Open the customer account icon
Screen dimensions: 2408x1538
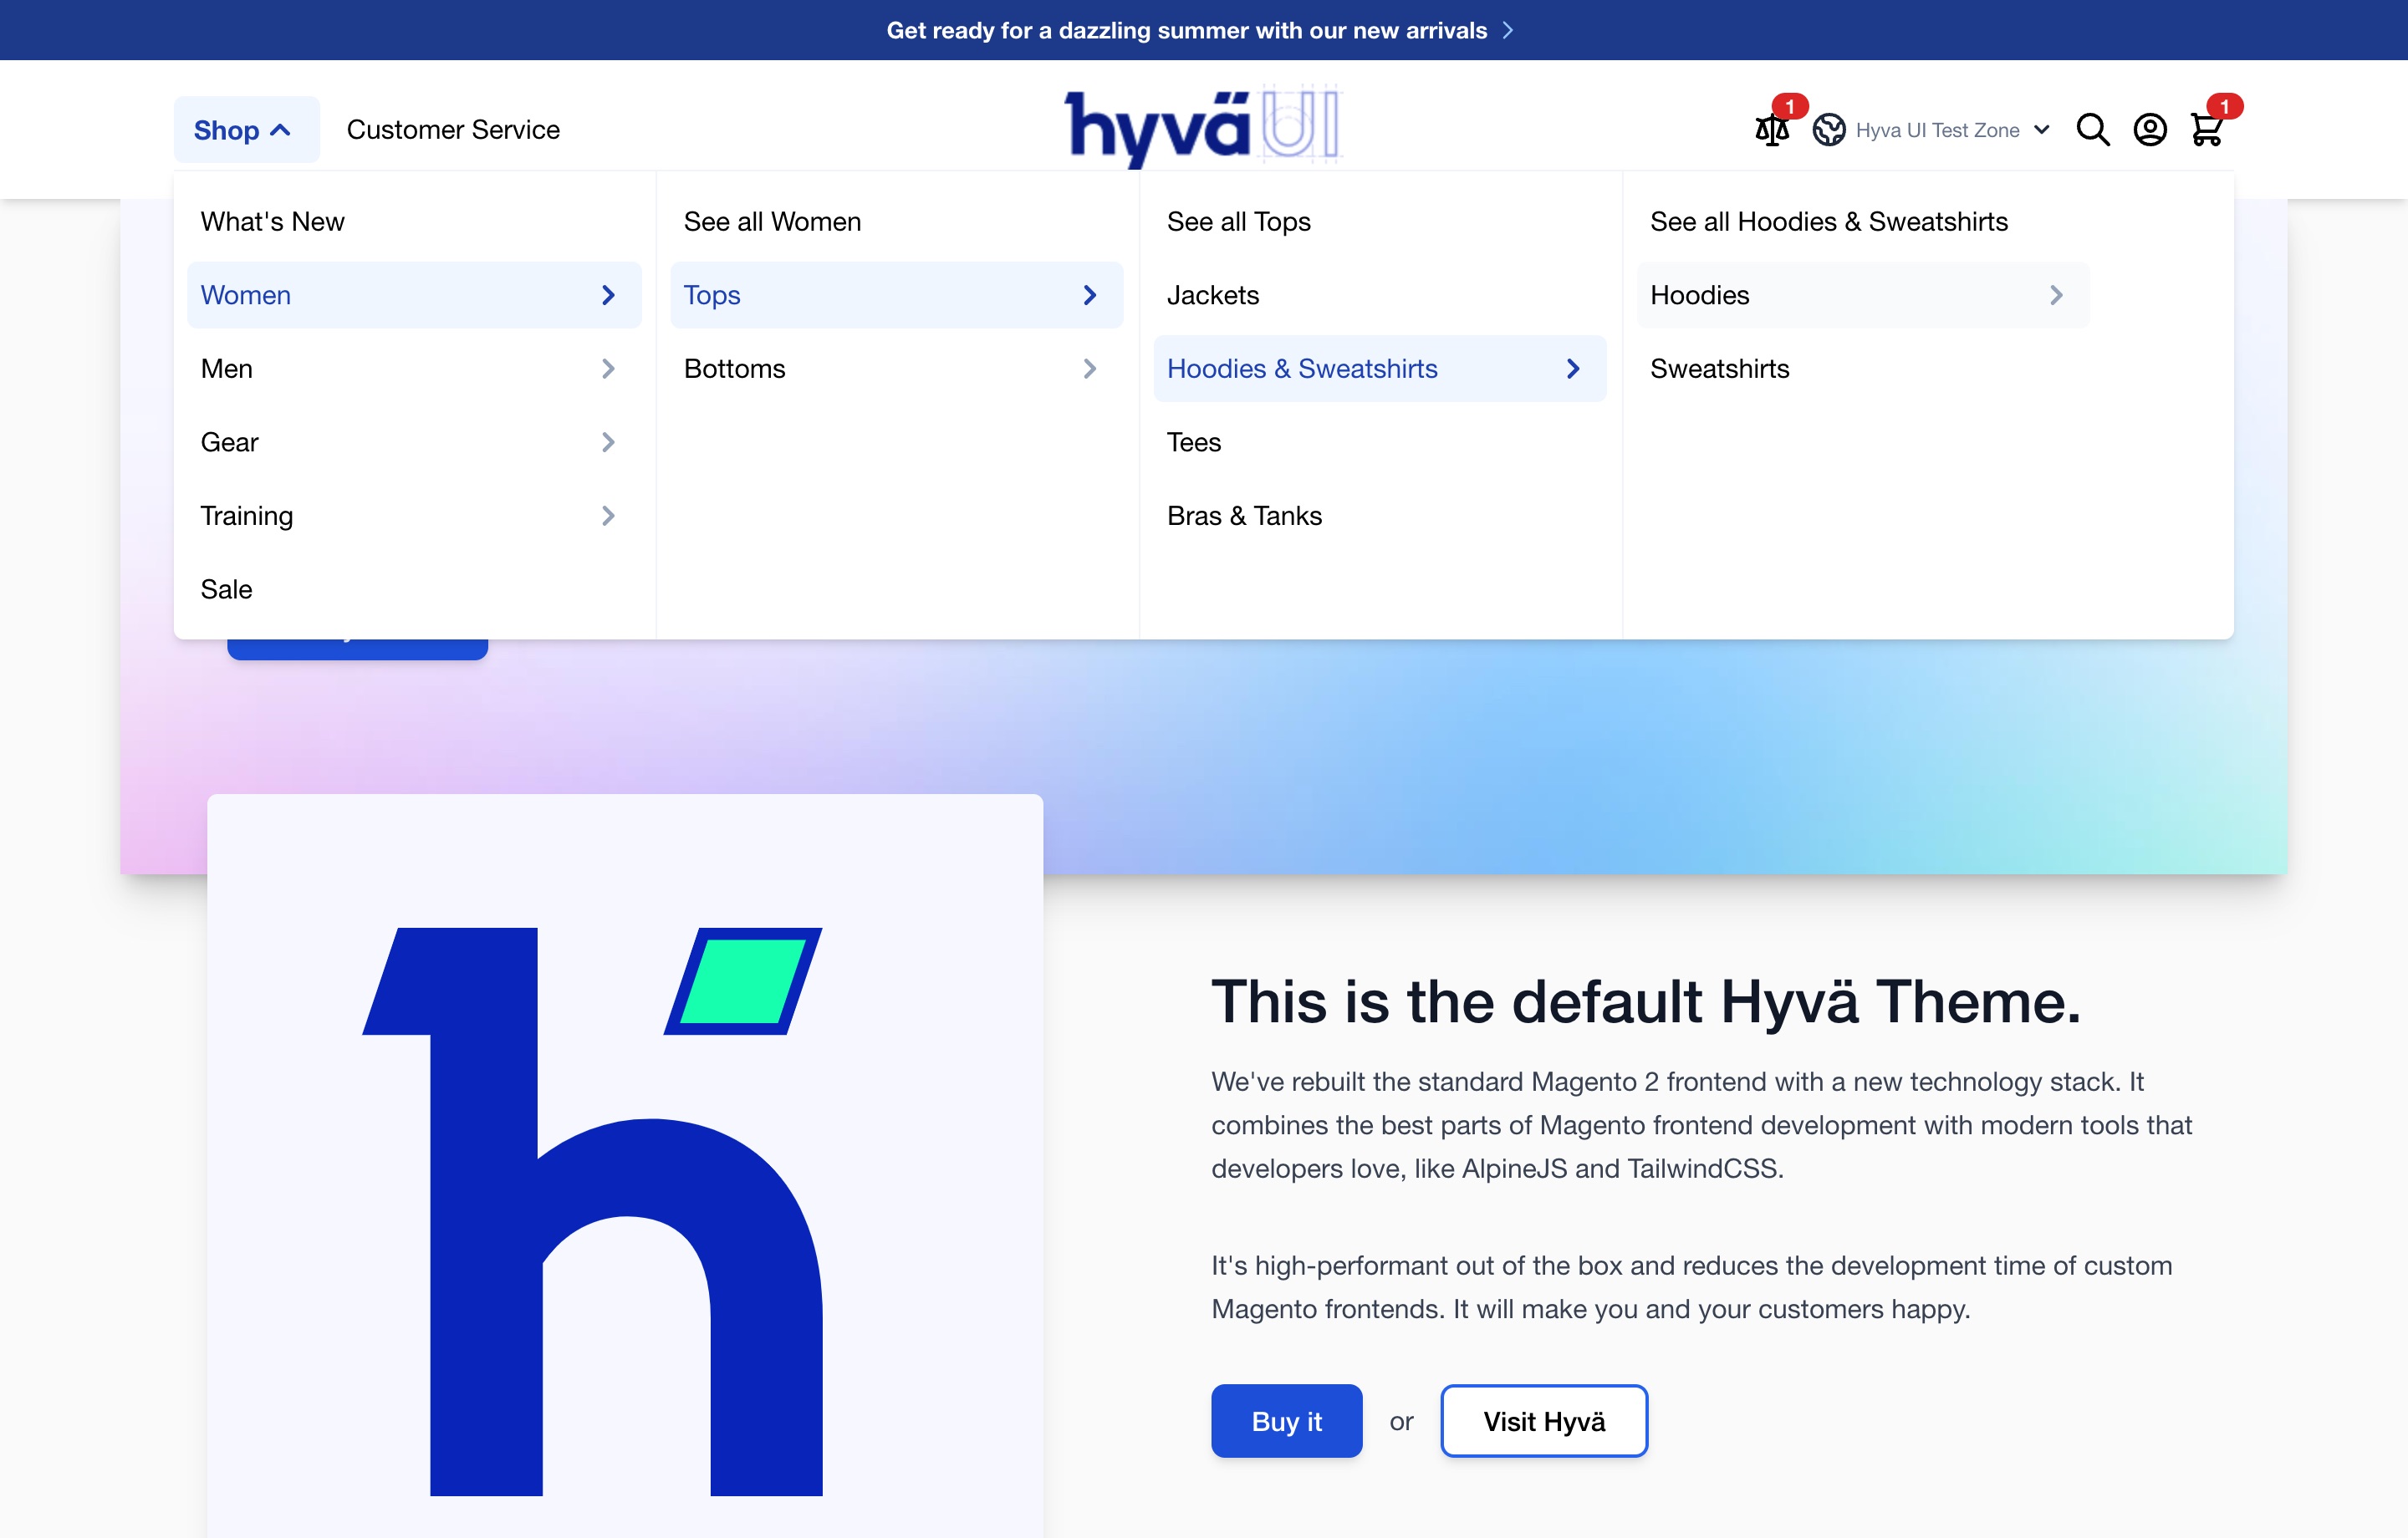(2150, 130)
